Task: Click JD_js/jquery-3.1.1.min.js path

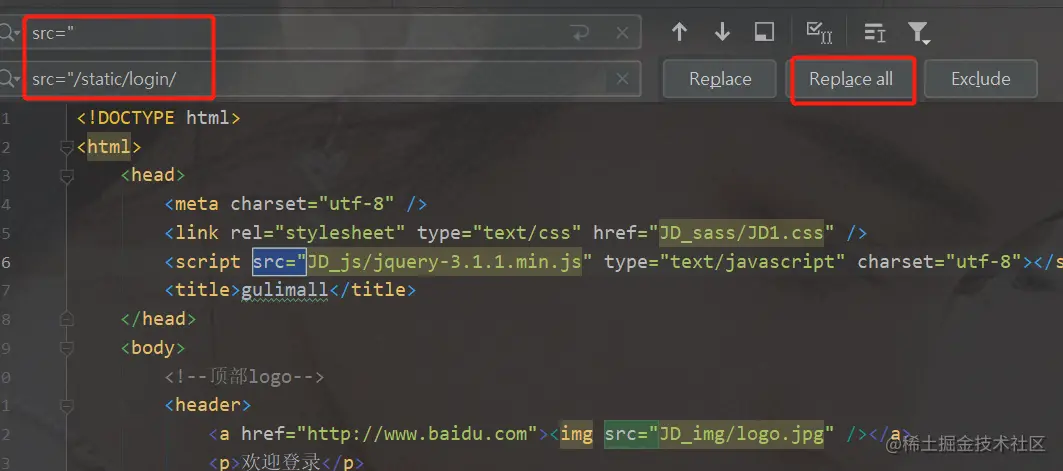Action: (x=445, y=262)
